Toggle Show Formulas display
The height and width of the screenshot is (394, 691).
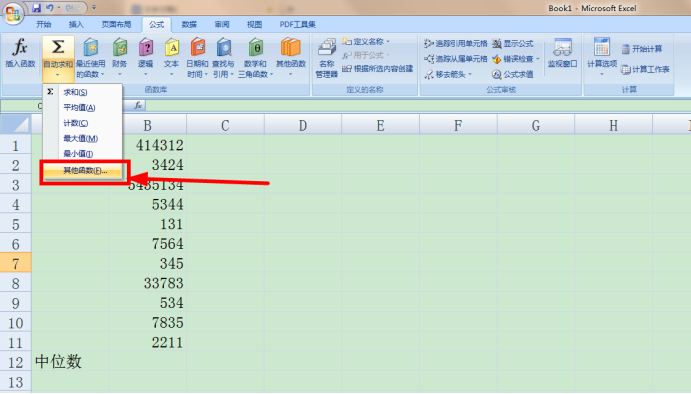(513, 43)
